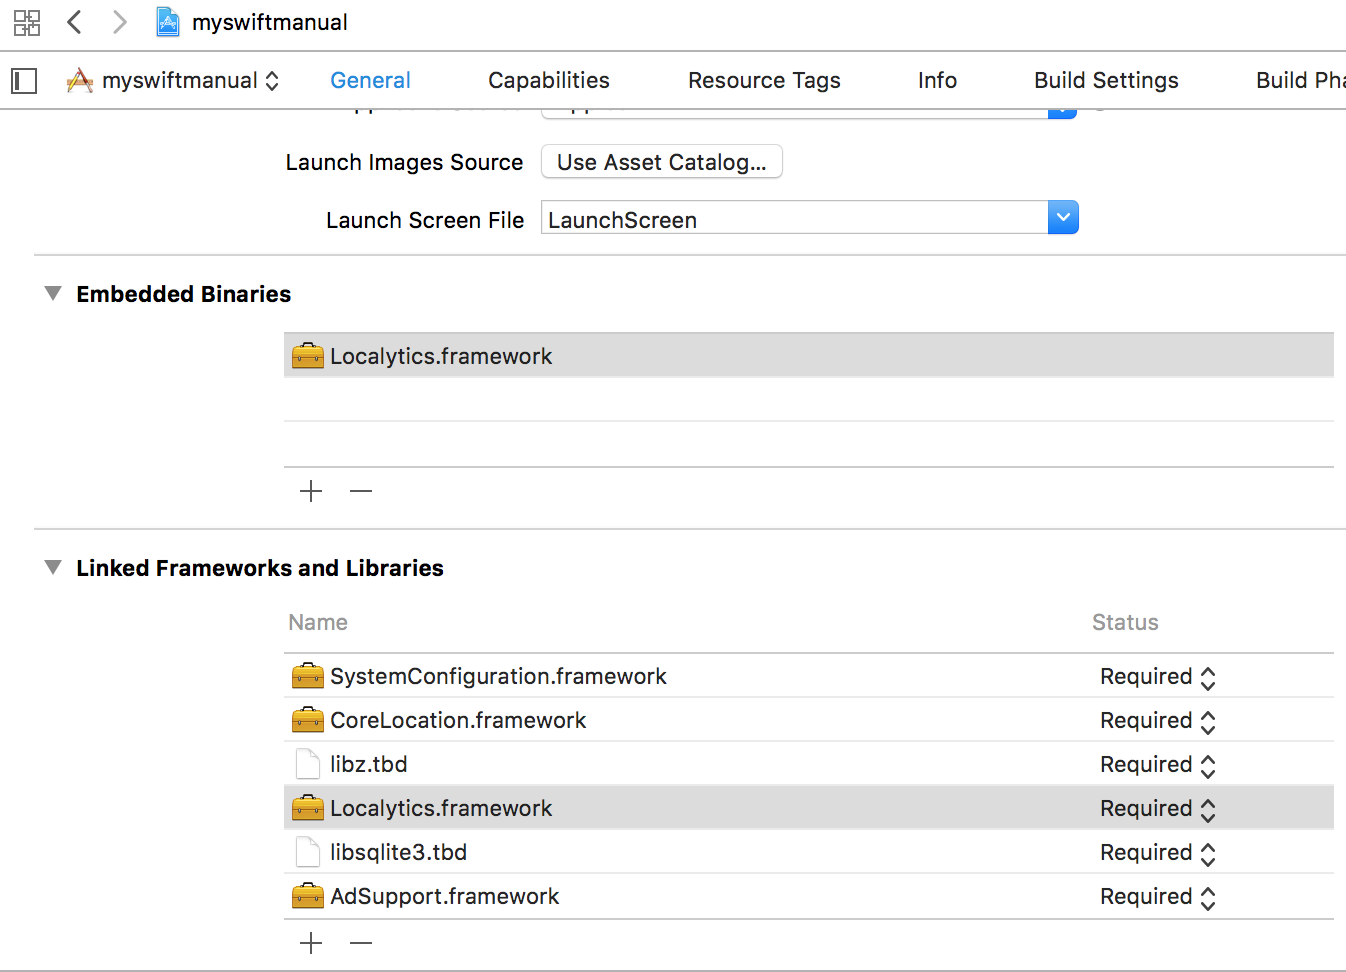Go back using the left chevron
Viewport: 1346px width, 972px height.
coord(74,22)
